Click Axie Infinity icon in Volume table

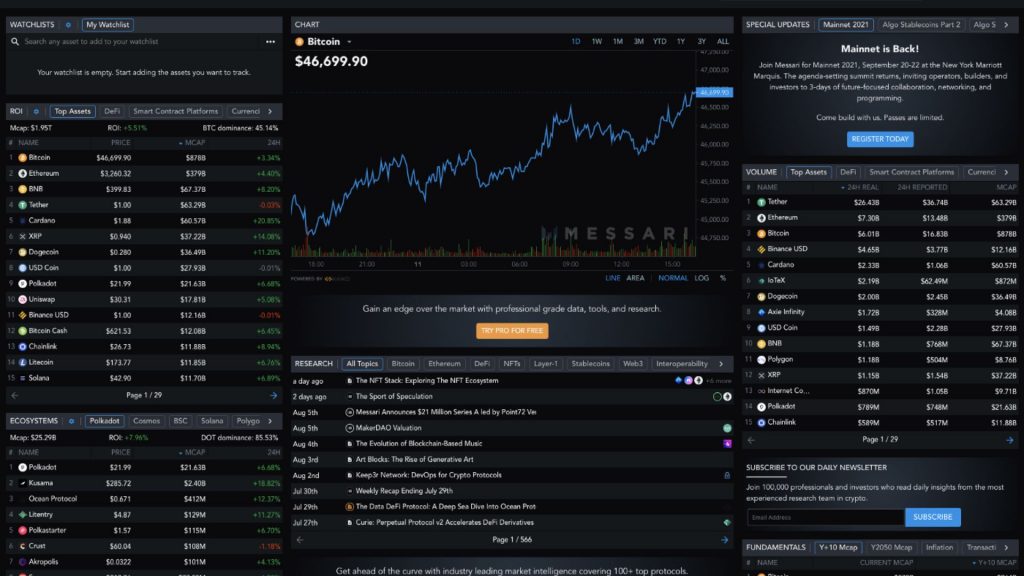761,312
